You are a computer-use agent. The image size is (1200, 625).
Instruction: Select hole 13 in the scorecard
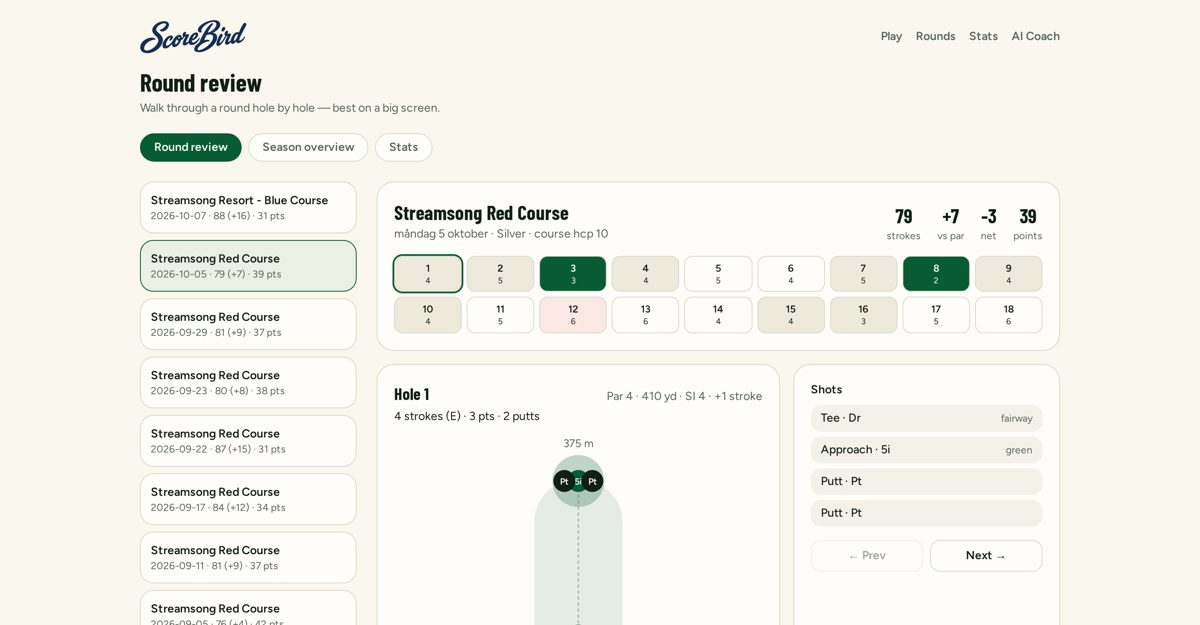click(x=645, y=315)
